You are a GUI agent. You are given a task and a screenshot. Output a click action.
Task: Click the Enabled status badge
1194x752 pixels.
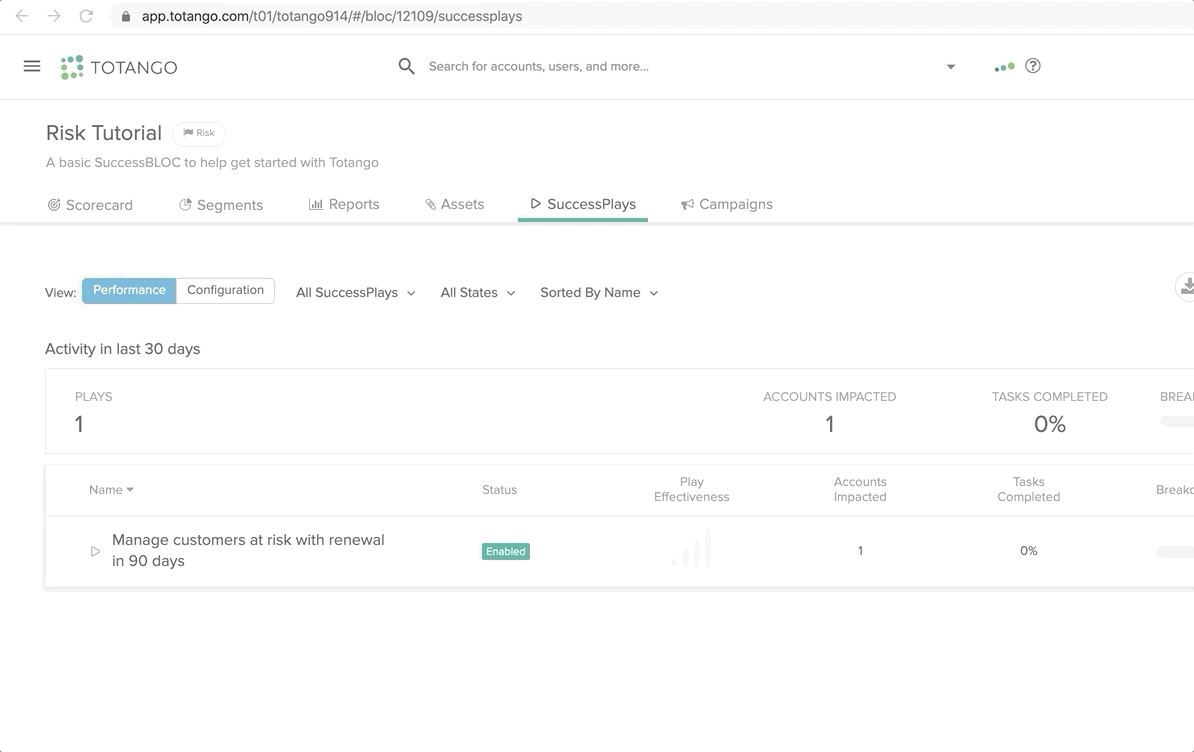pyautogui.click(x=506, y=551)
